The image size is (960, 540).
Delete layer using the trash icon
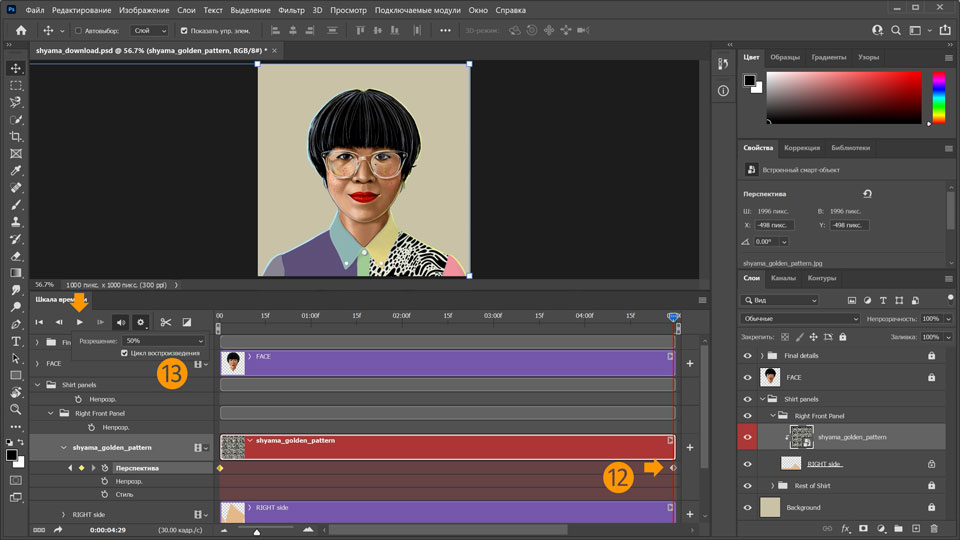click(934, 528)
